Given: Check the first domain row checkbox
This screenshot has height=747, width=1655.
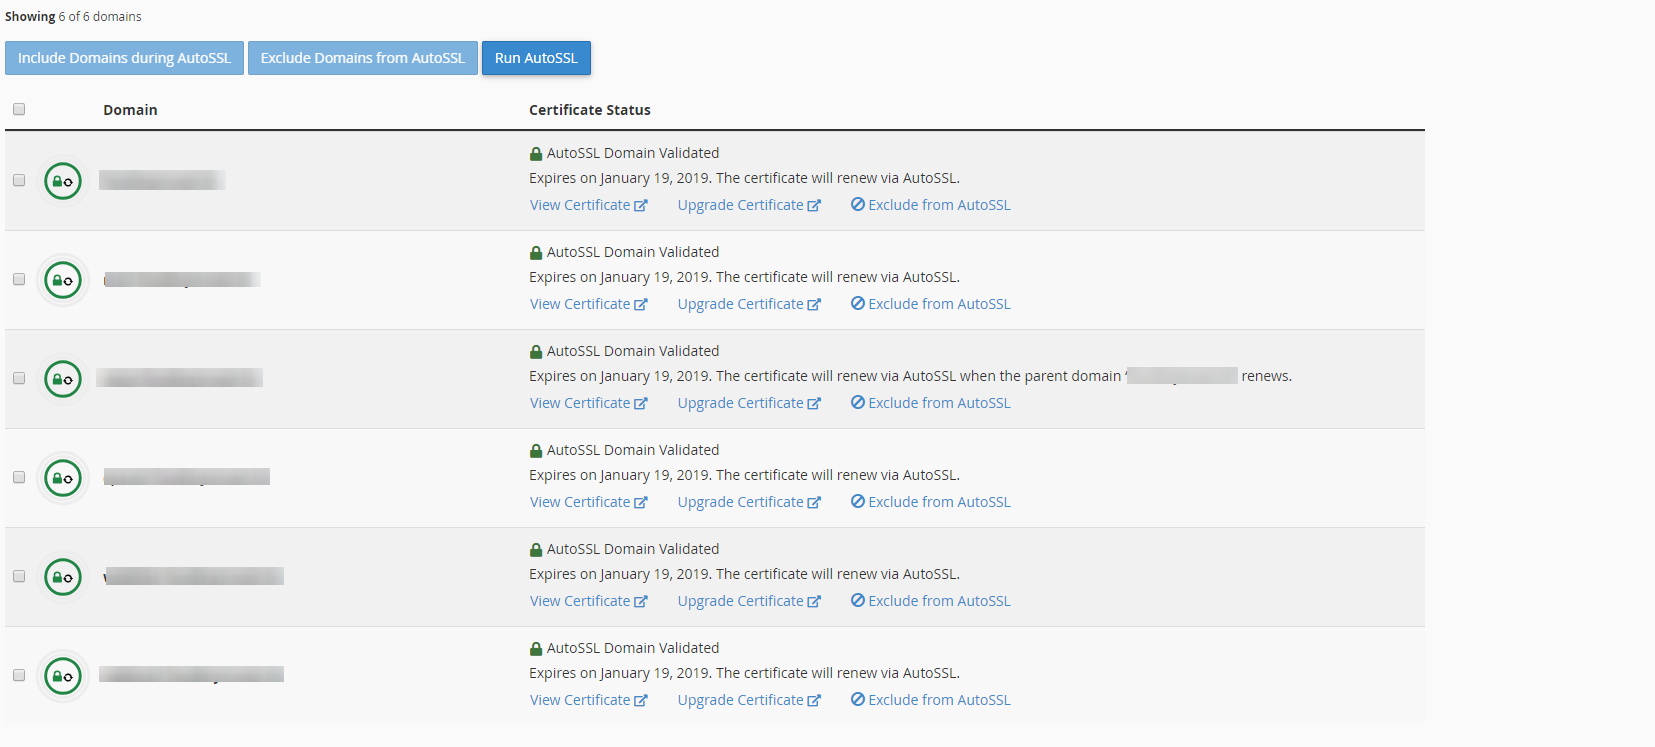Looking at the screenshot, I should (x=19, y=180).
